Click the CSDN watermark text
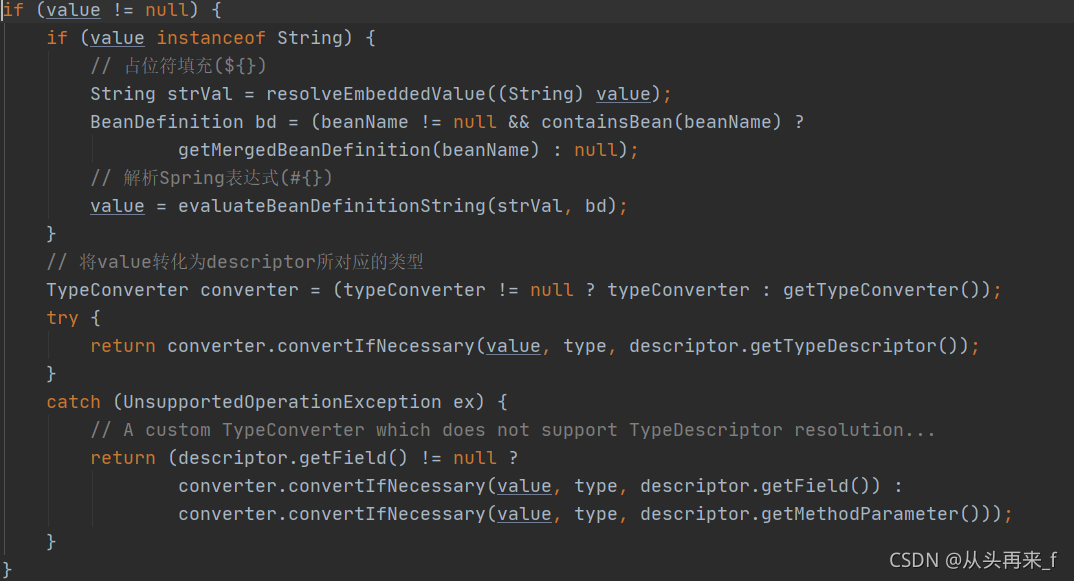 pyautogui.click(x=973, y=560)
